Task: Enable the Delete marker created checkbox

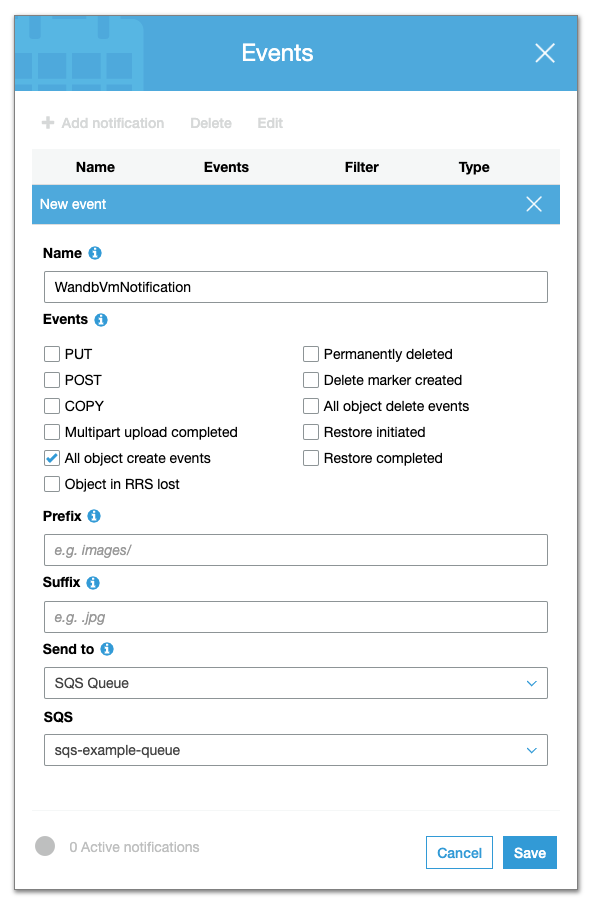Action: tap(311, 380)
